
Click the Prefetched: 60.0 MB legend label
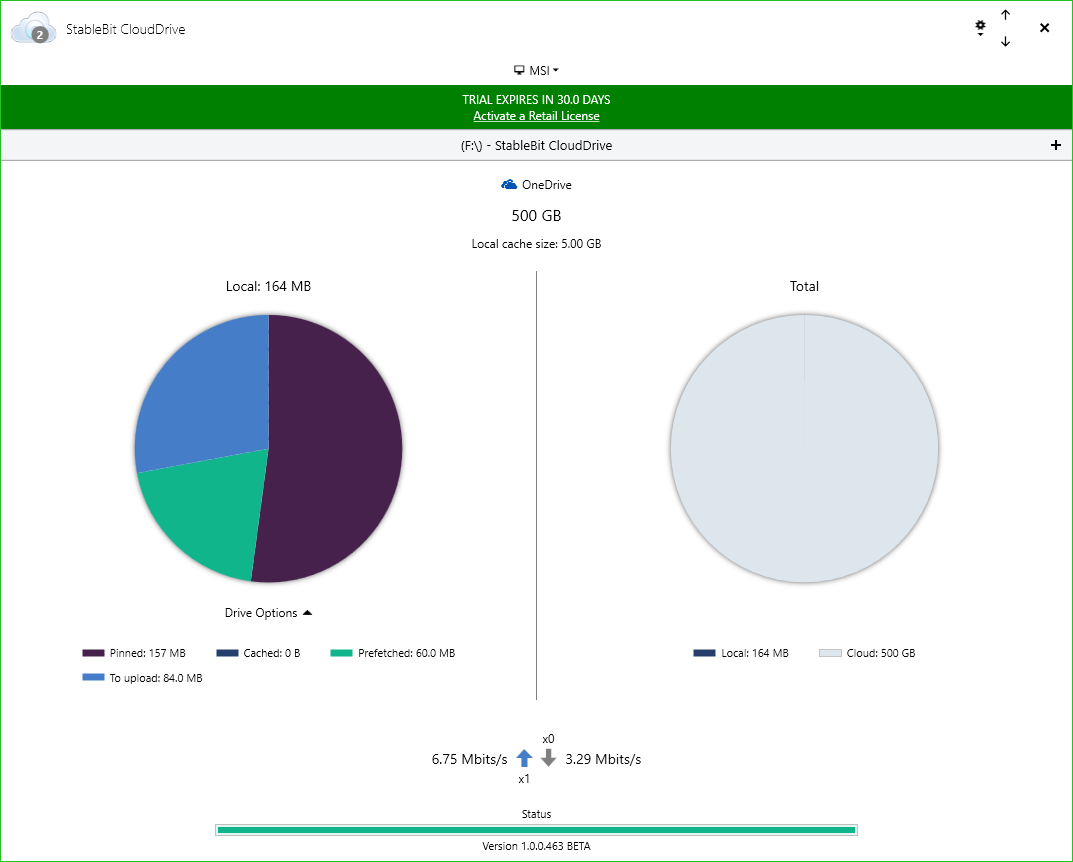[406, 653]
